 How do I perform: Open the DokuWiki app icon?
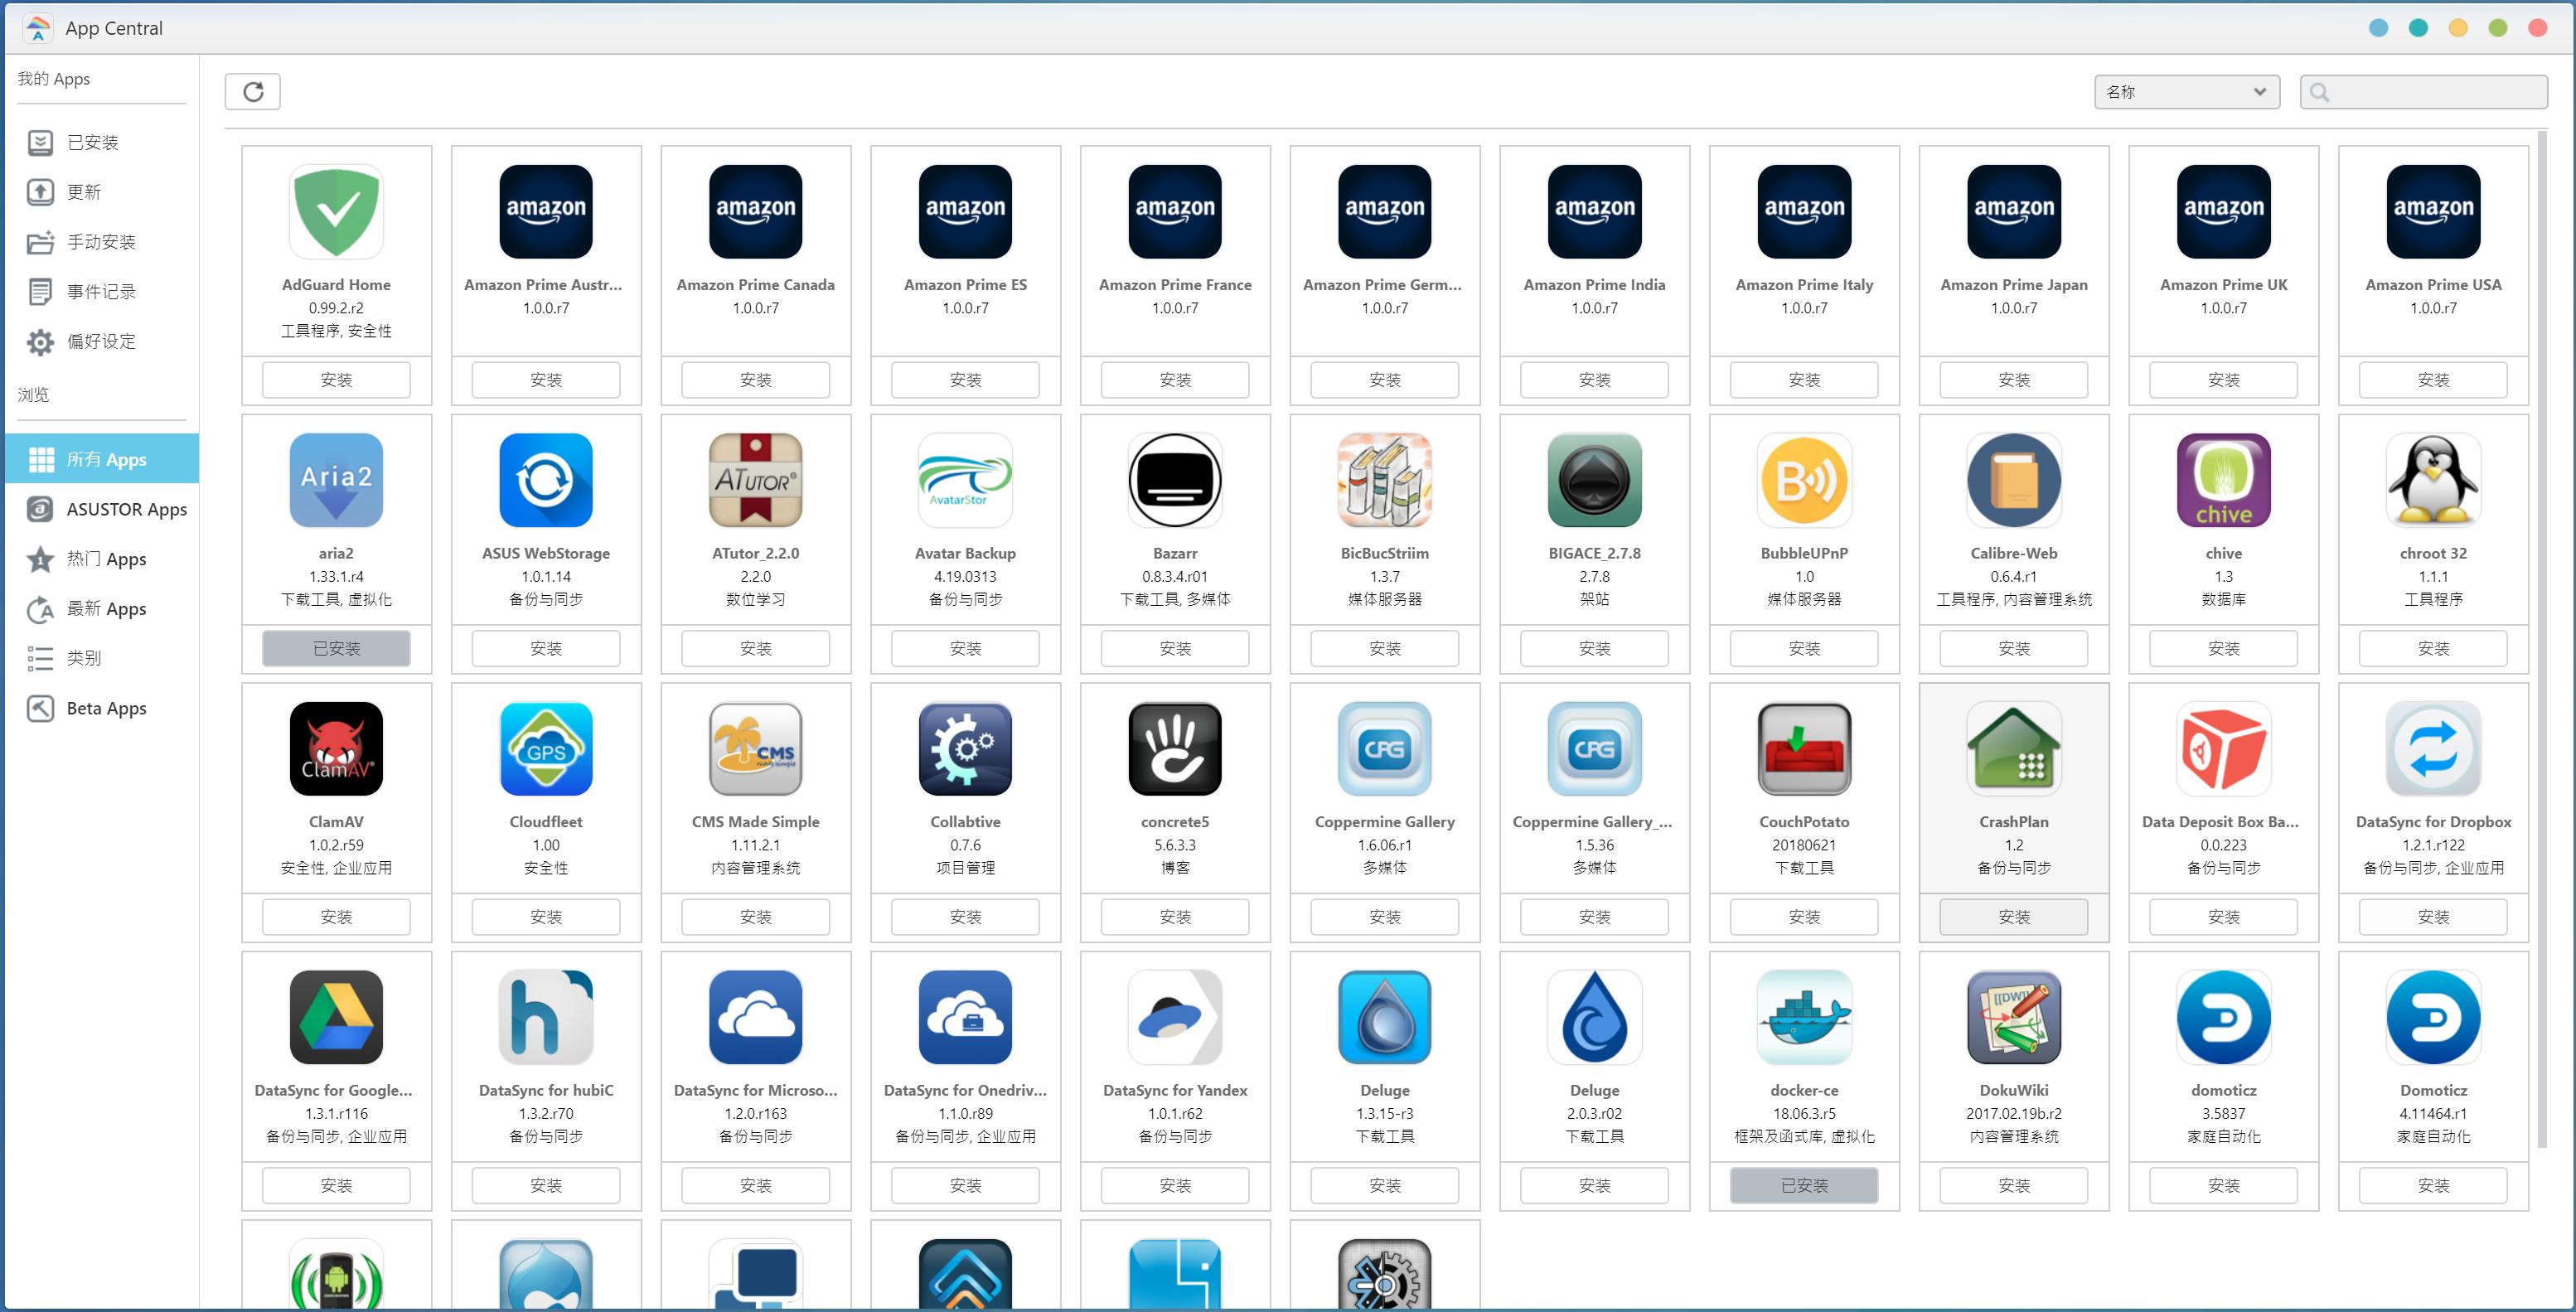click(x=2013, y=1017)
